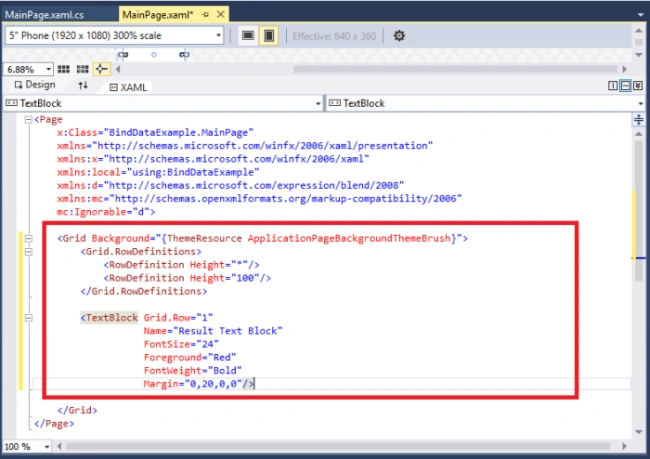Switch to horizontal split view icon
This screenshot has width=650, height=459.
[x=626, y=86]
